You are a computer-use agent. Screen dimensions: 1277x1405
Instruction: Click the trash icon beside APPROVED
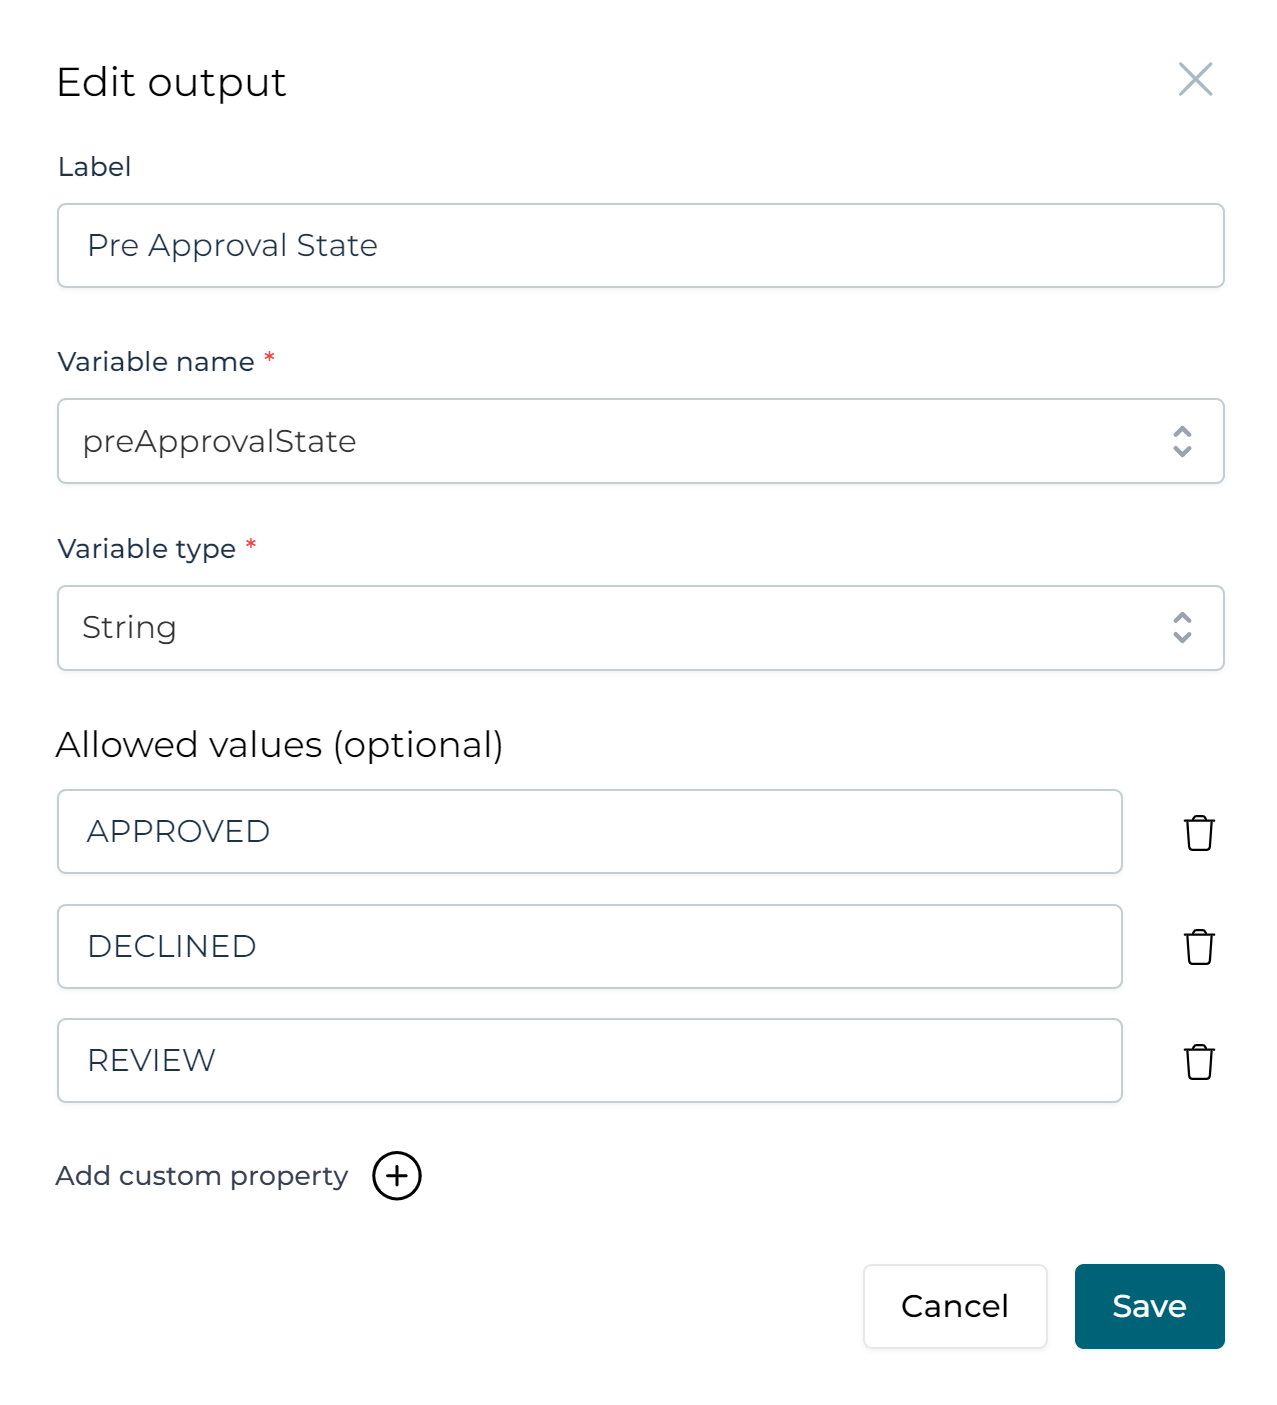coord(1198,832)
